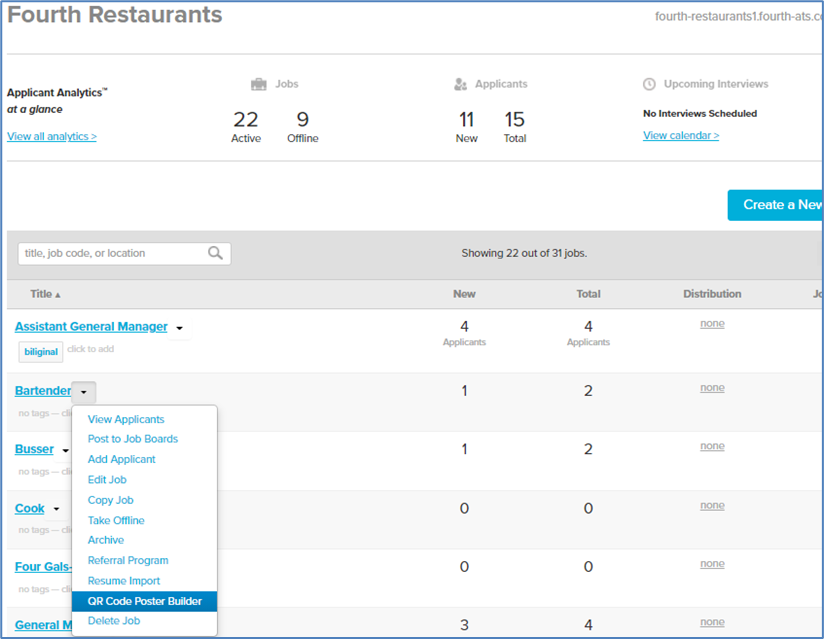Open Referral Program menu item
The height and width of the screenshot is (639, 824).
coord(128,560)
